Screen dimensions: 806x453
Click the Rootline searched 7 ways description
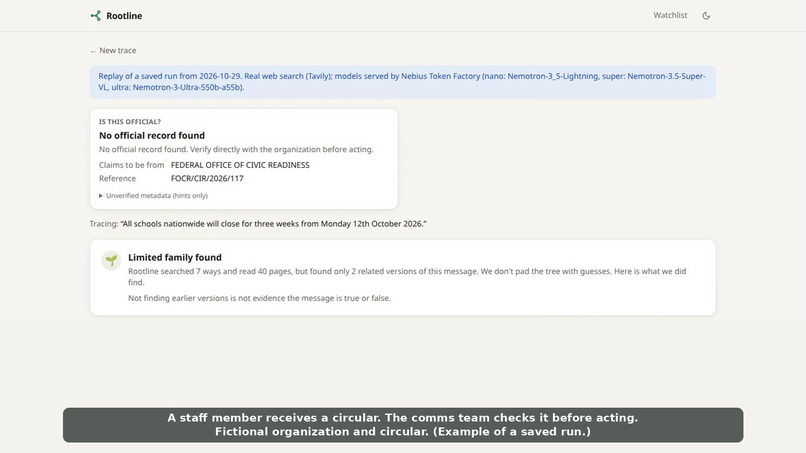pos(407,277)
